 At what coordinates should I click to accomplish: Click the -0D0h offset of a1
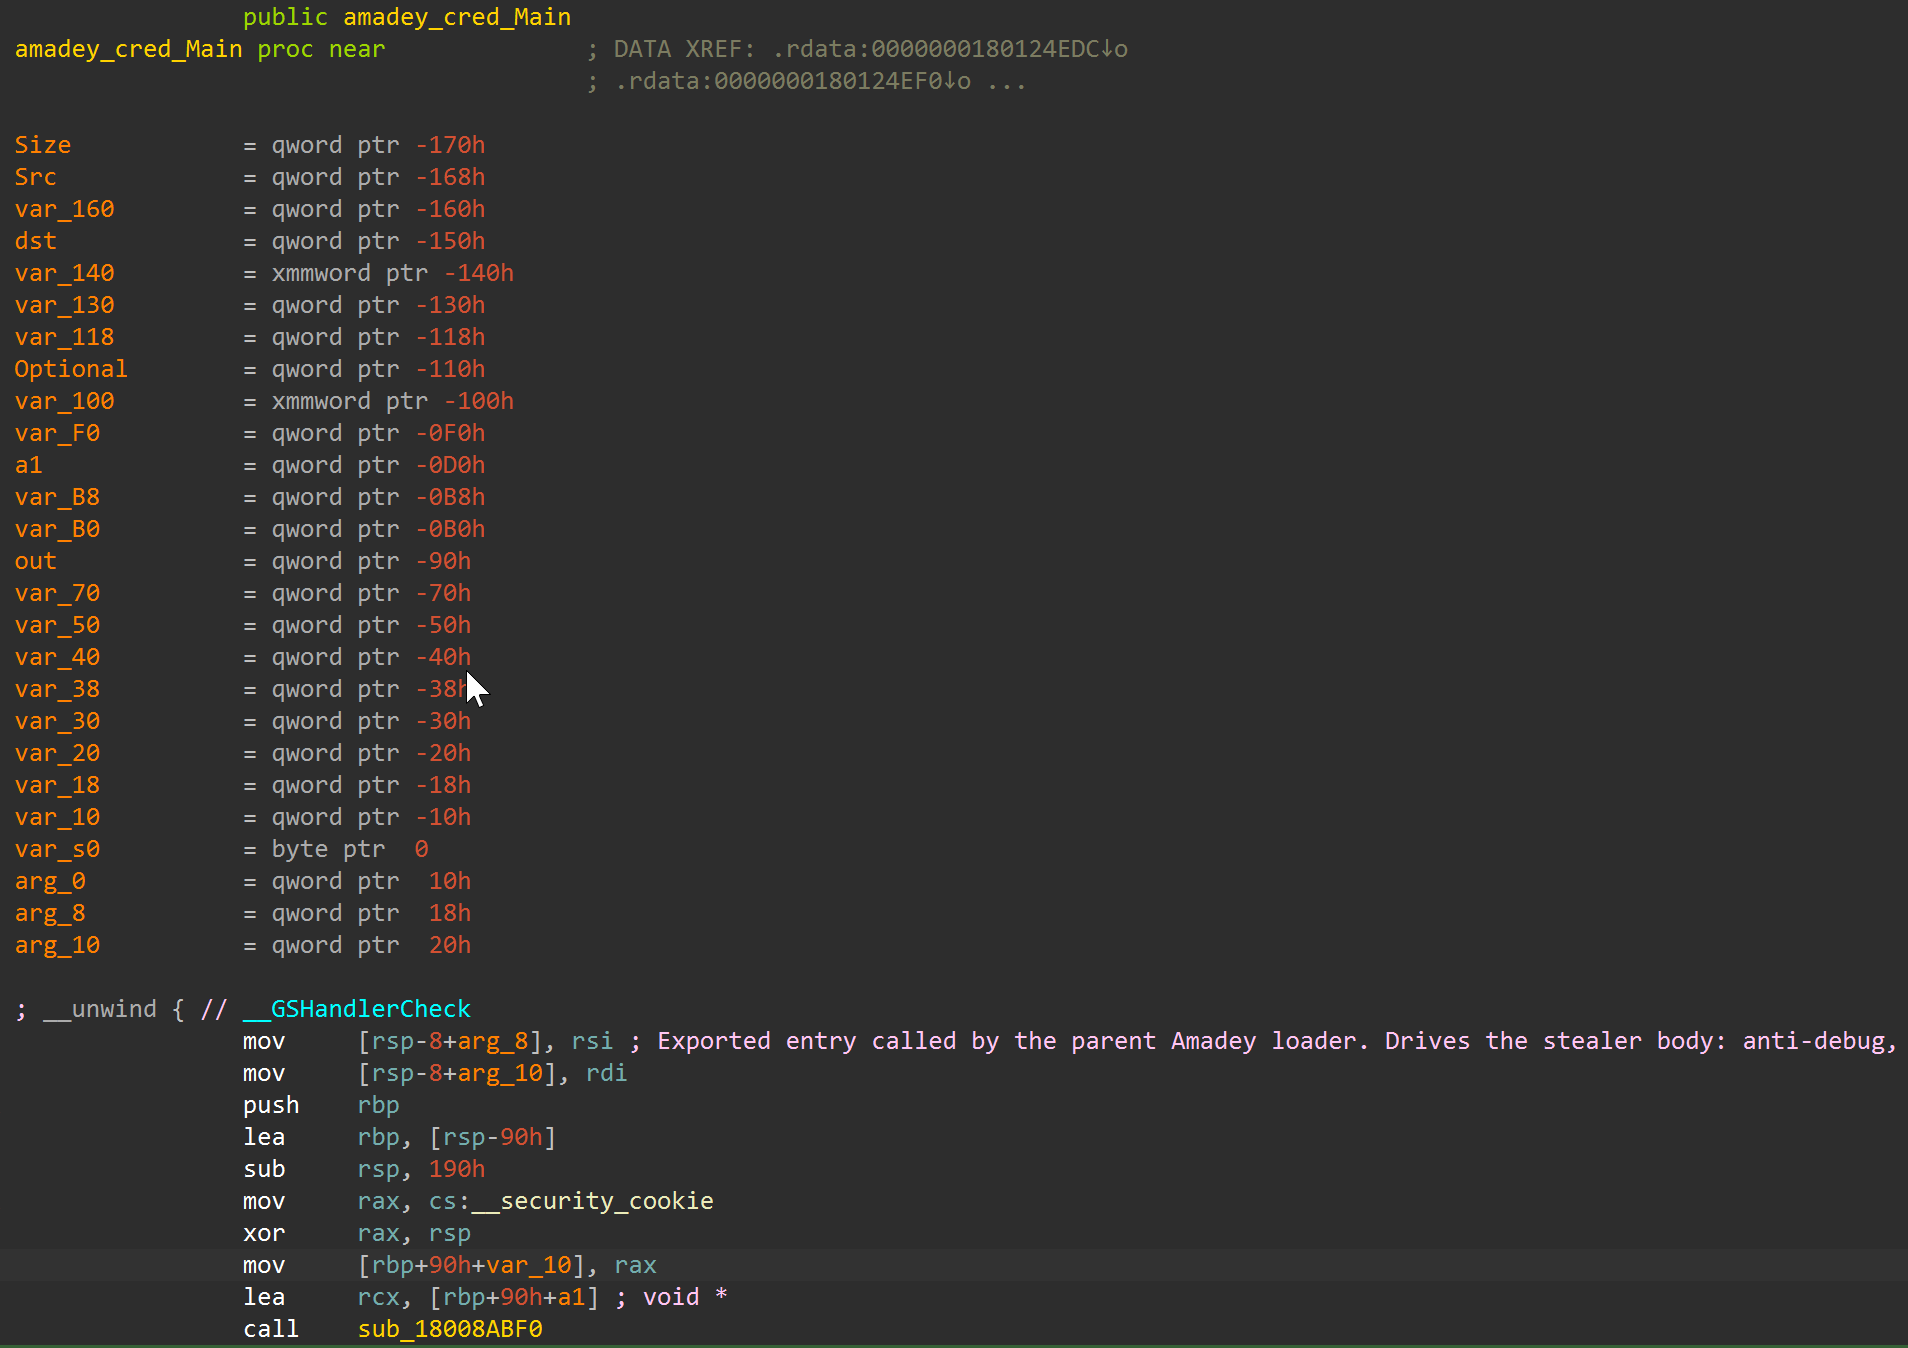451,465
